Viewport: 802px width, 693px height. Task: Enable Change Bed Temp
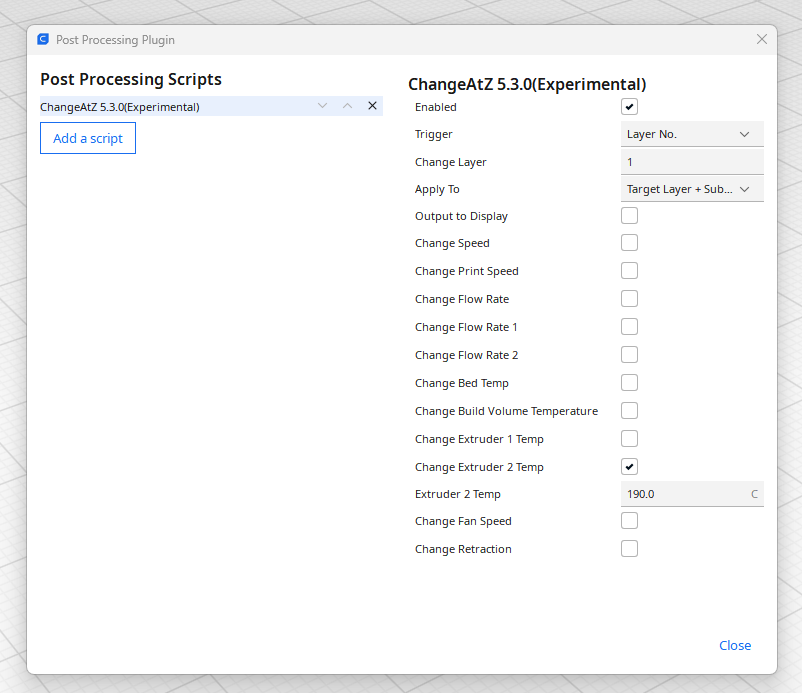629,382
